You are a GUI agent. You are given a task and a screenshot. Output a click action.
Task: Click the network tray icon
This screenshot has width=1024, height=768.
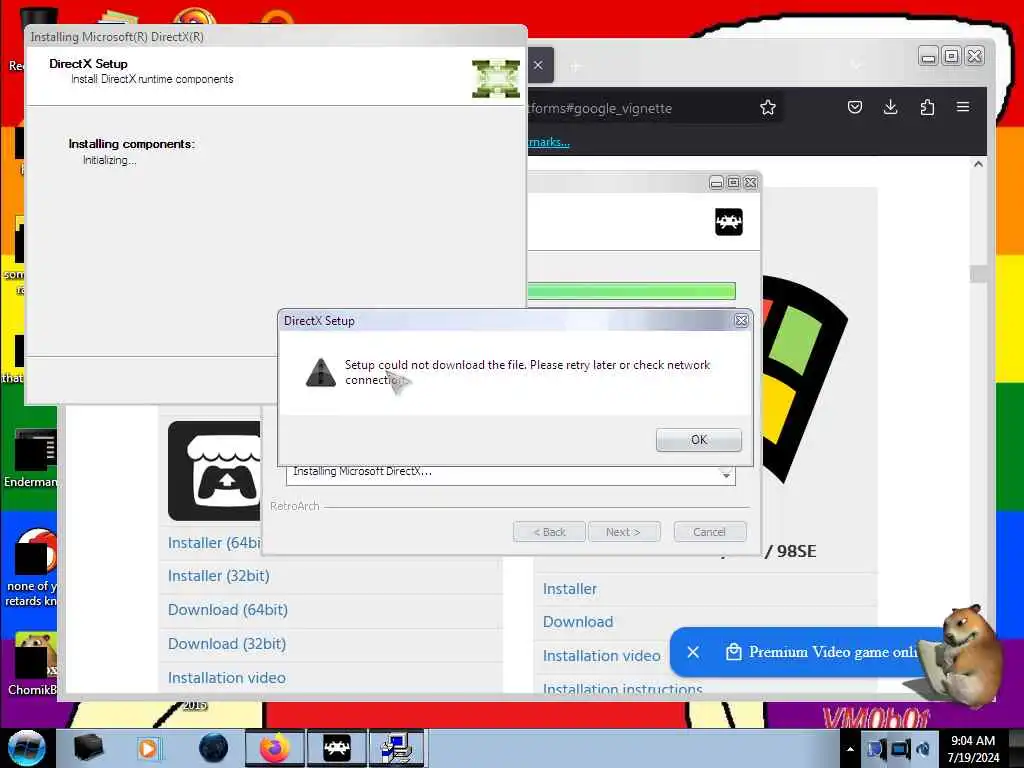899,748
